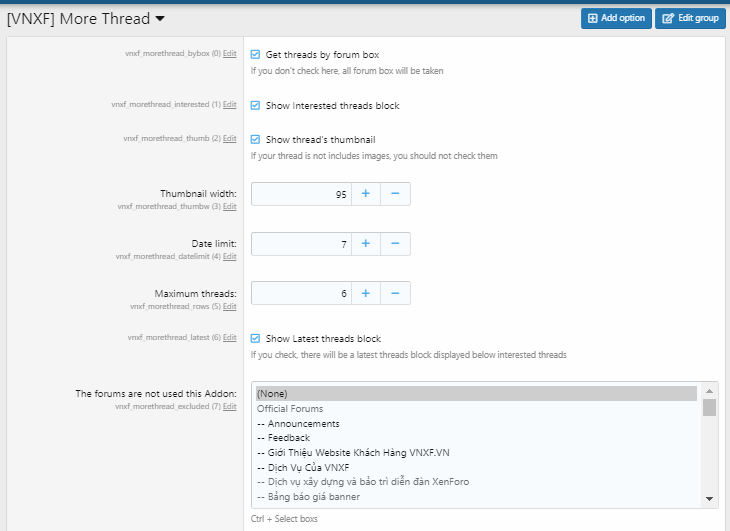
Task: Open Edit link for vnxf_morethread_excluded
Action: coord(230,407)
